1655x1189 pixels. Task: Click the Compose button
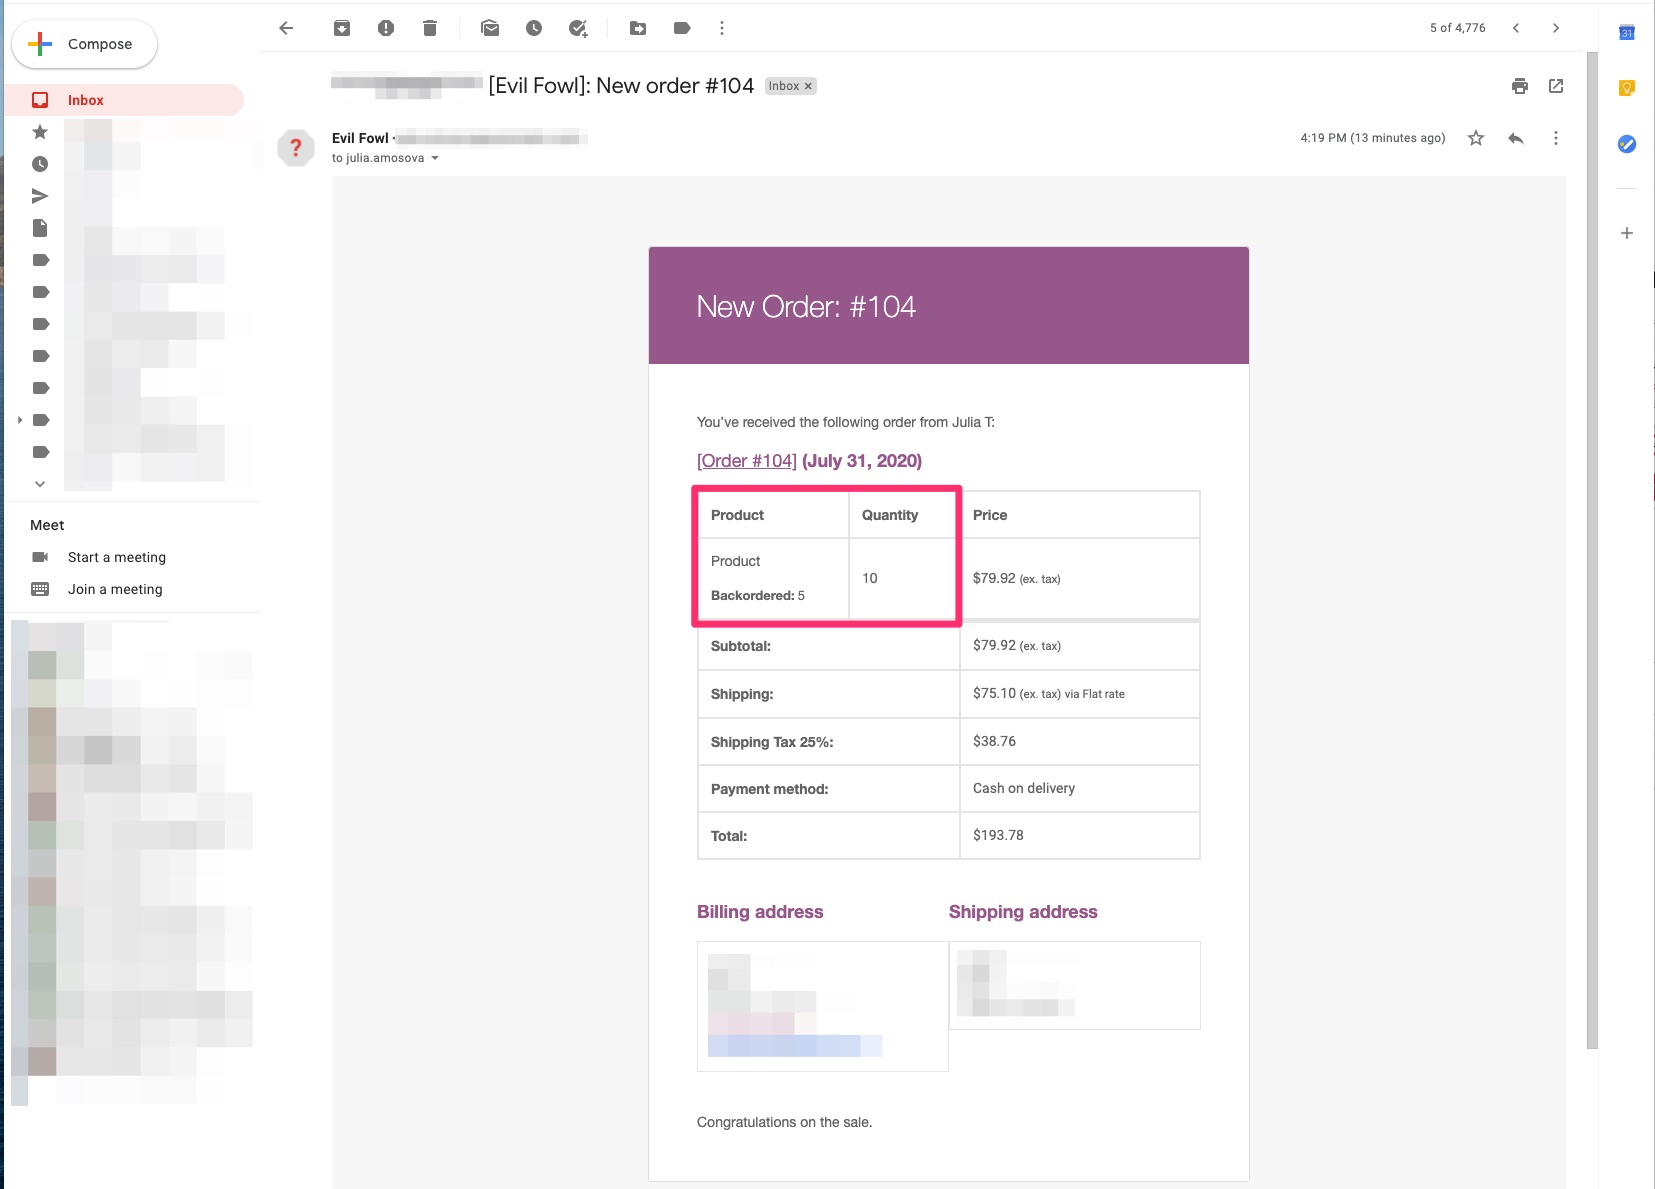pyautogui.click(x=84, y=44)
